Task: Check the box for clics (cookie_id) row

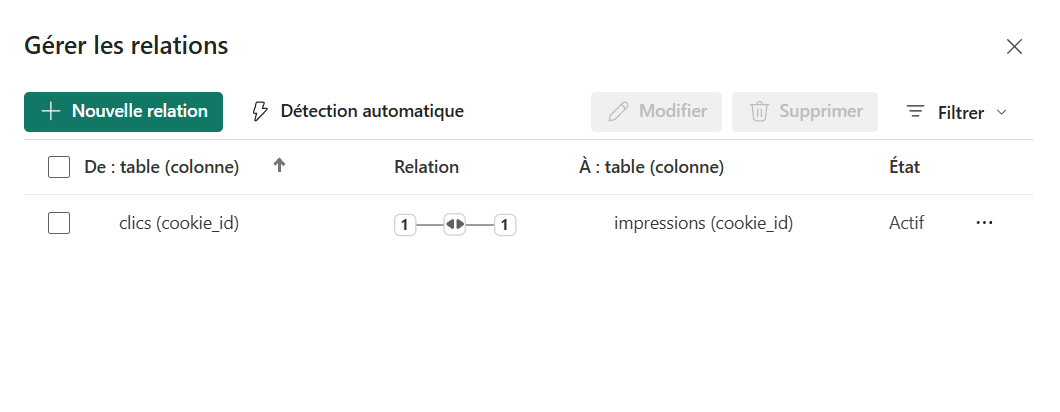Action: [59, 224]
